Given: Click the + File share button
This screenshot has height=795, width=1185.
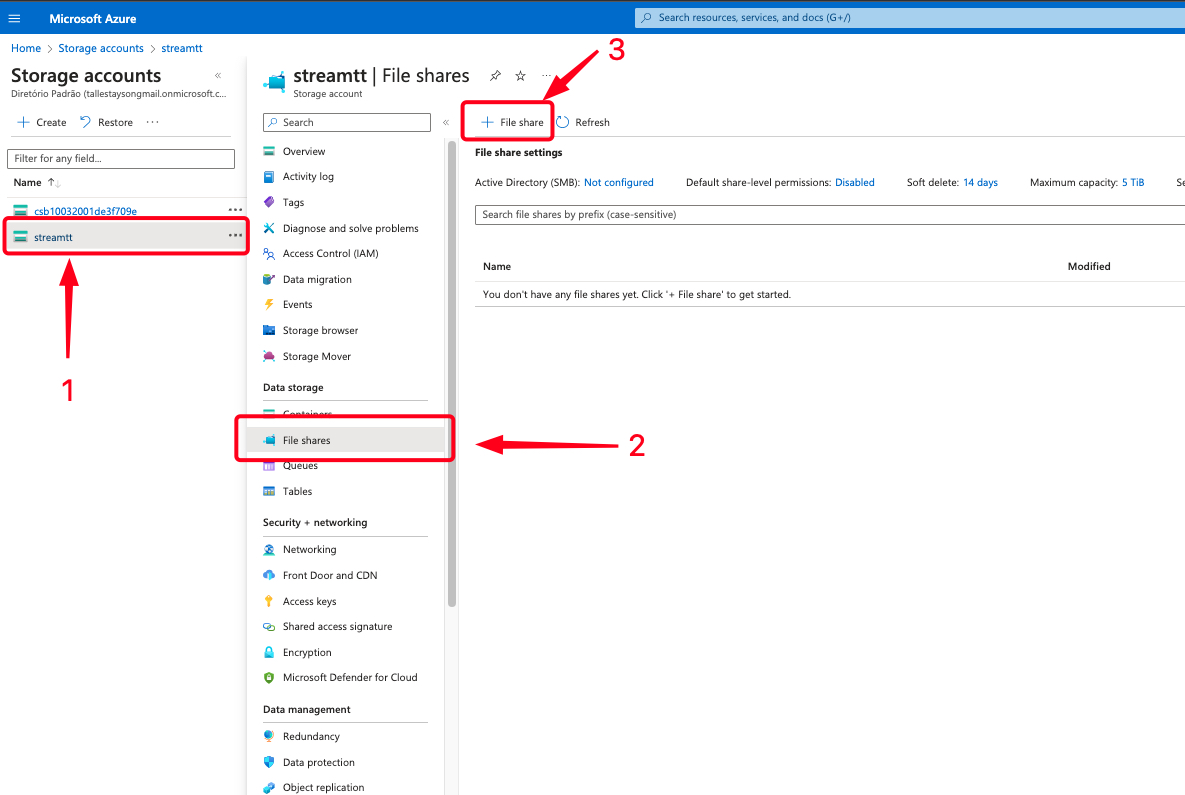Looking at the screenshot, I should click(512, 122).
